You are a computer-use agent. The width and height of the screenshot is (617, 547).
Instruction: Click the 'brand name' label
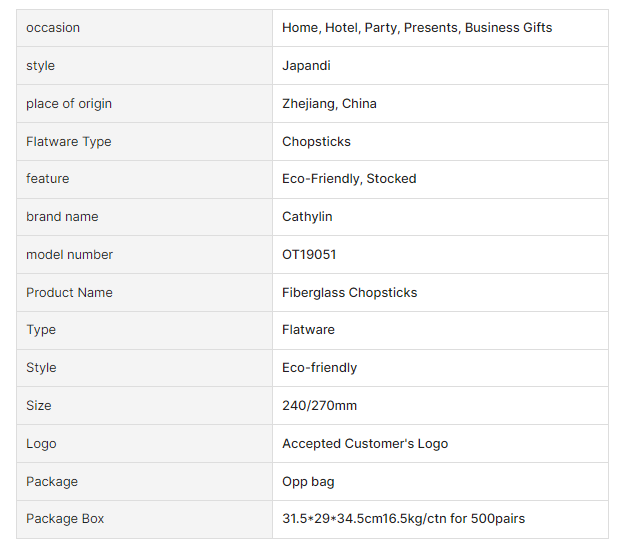coord(62,217)
